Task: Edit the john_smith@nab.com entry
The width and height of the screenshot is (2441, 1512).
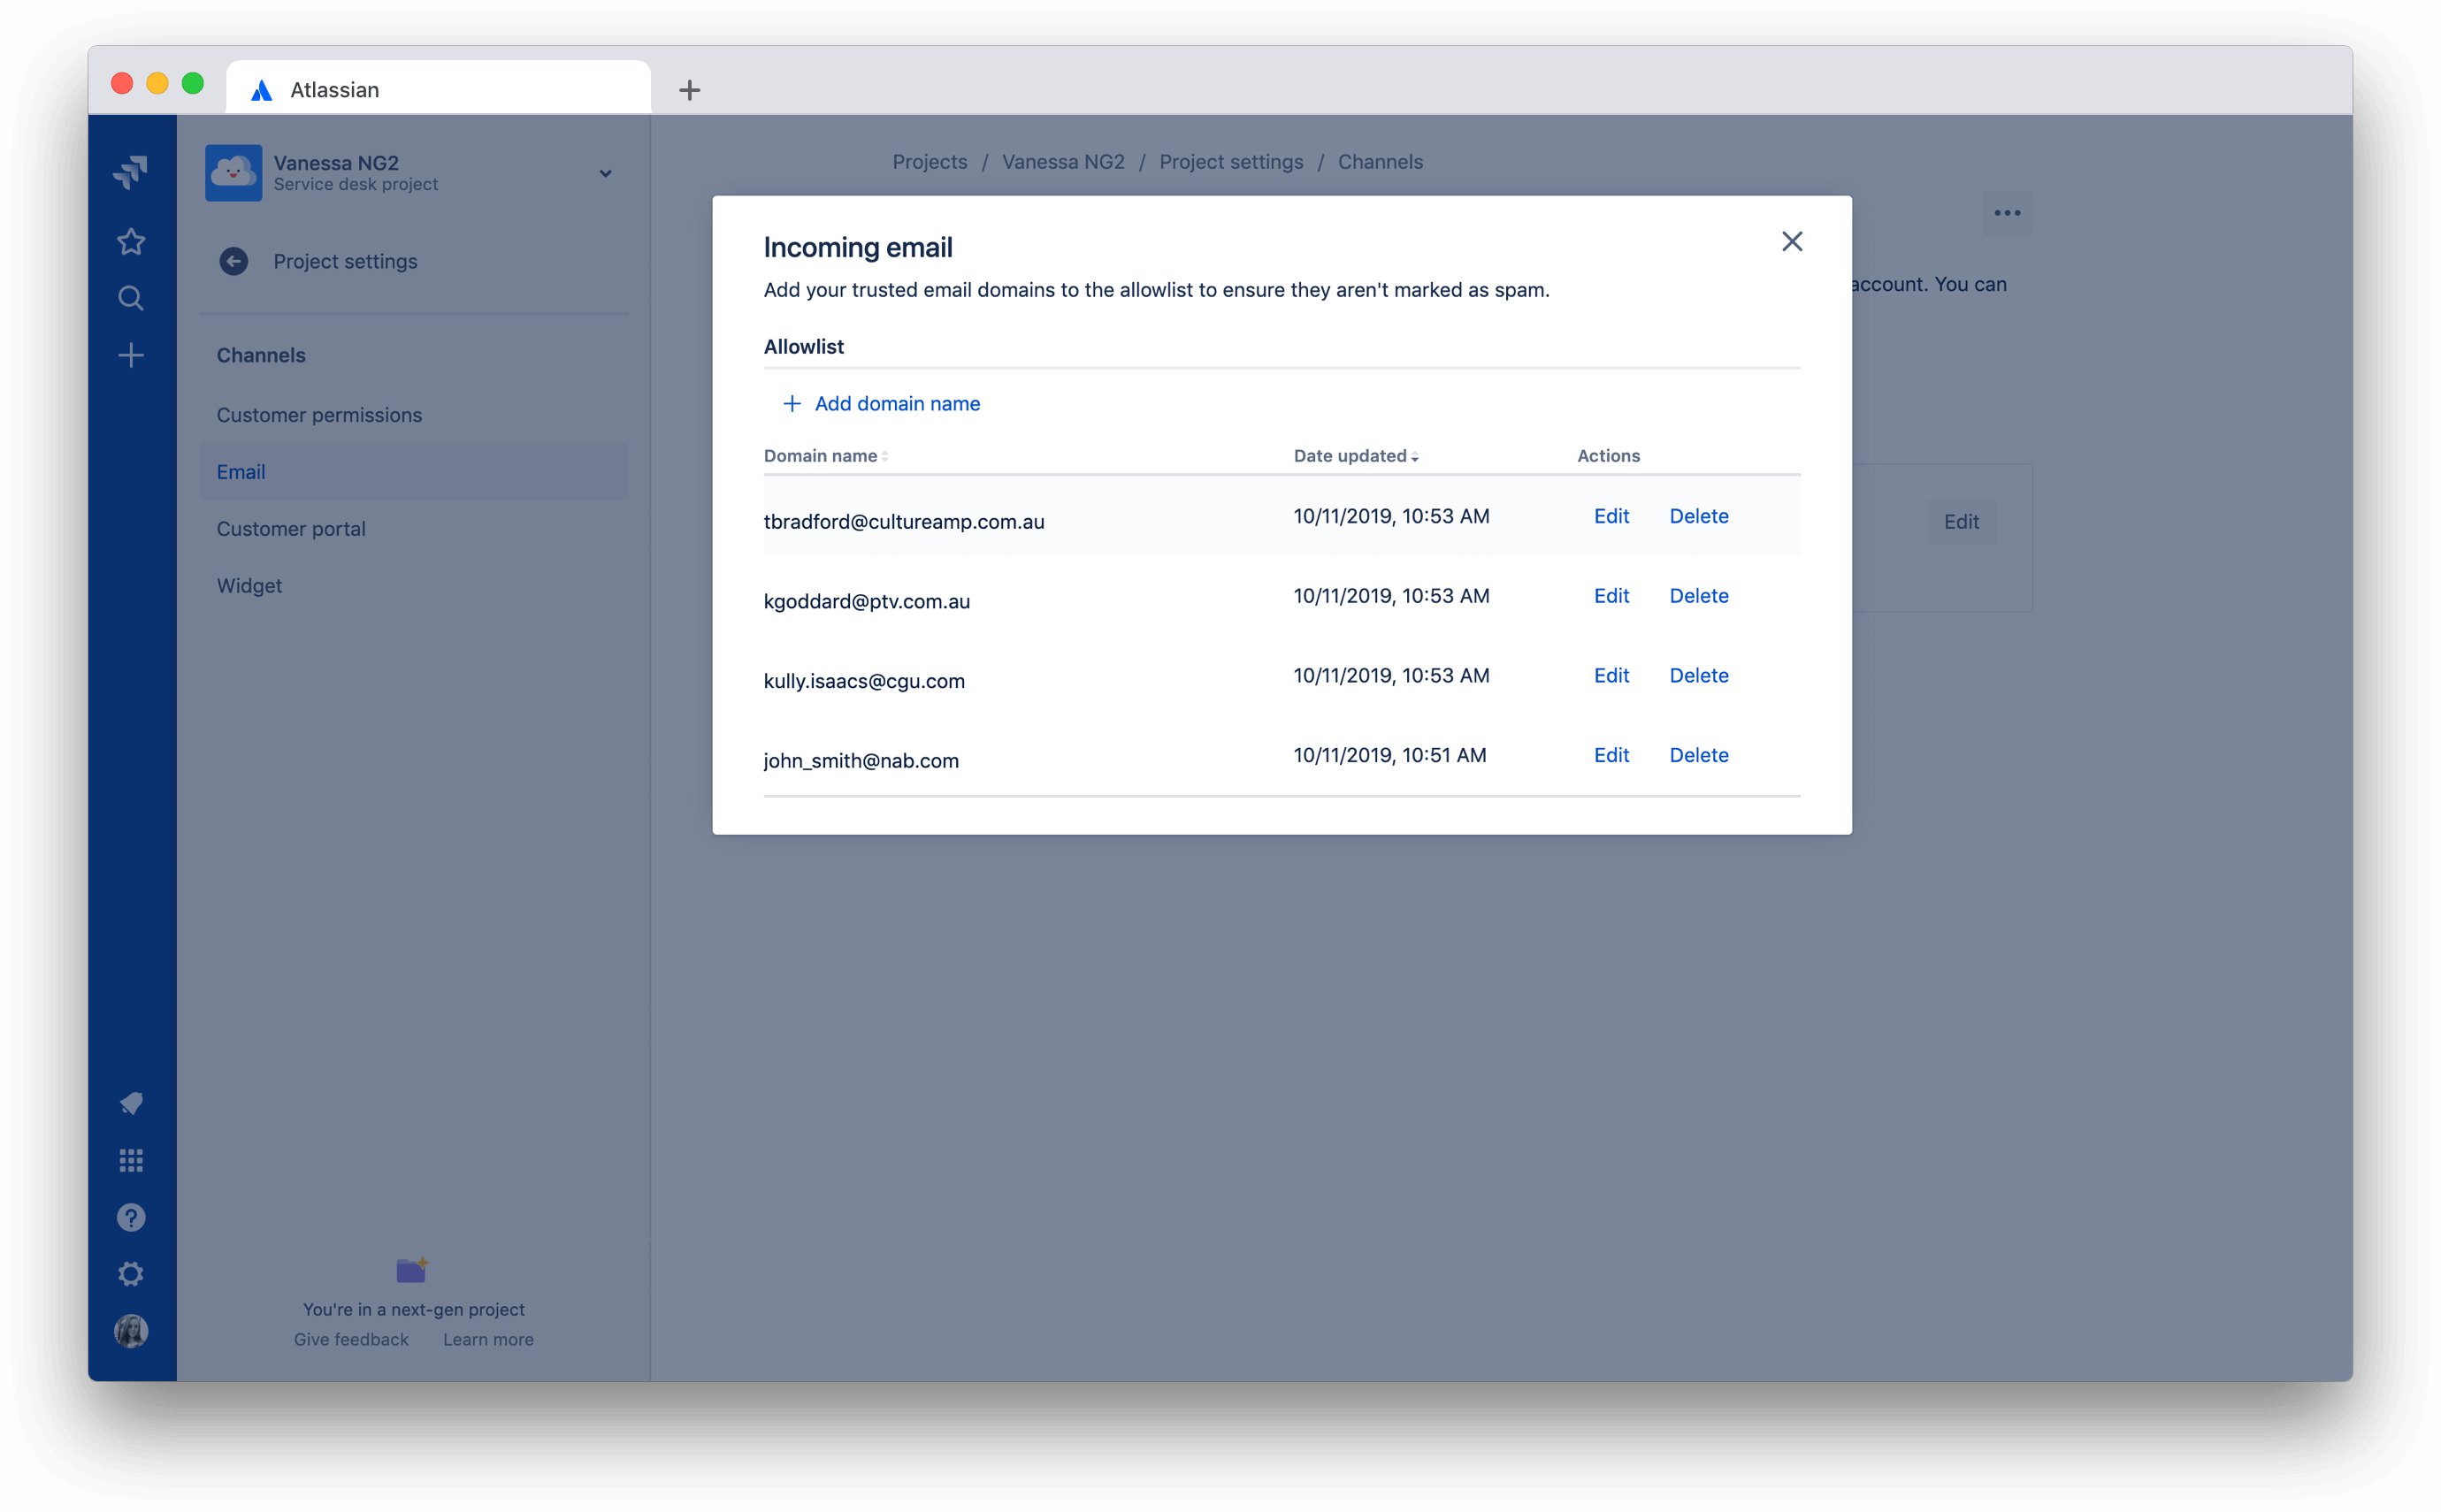Action: pos(1611,755)
